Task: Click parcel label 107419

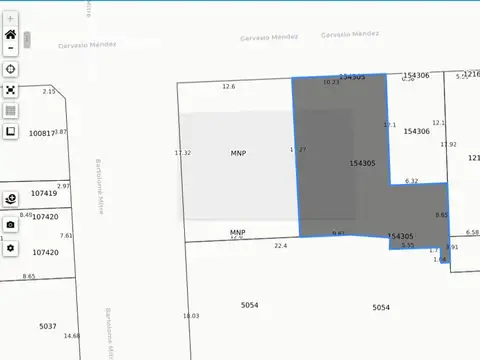Action: pyautogui.click(x=44, y=193)
